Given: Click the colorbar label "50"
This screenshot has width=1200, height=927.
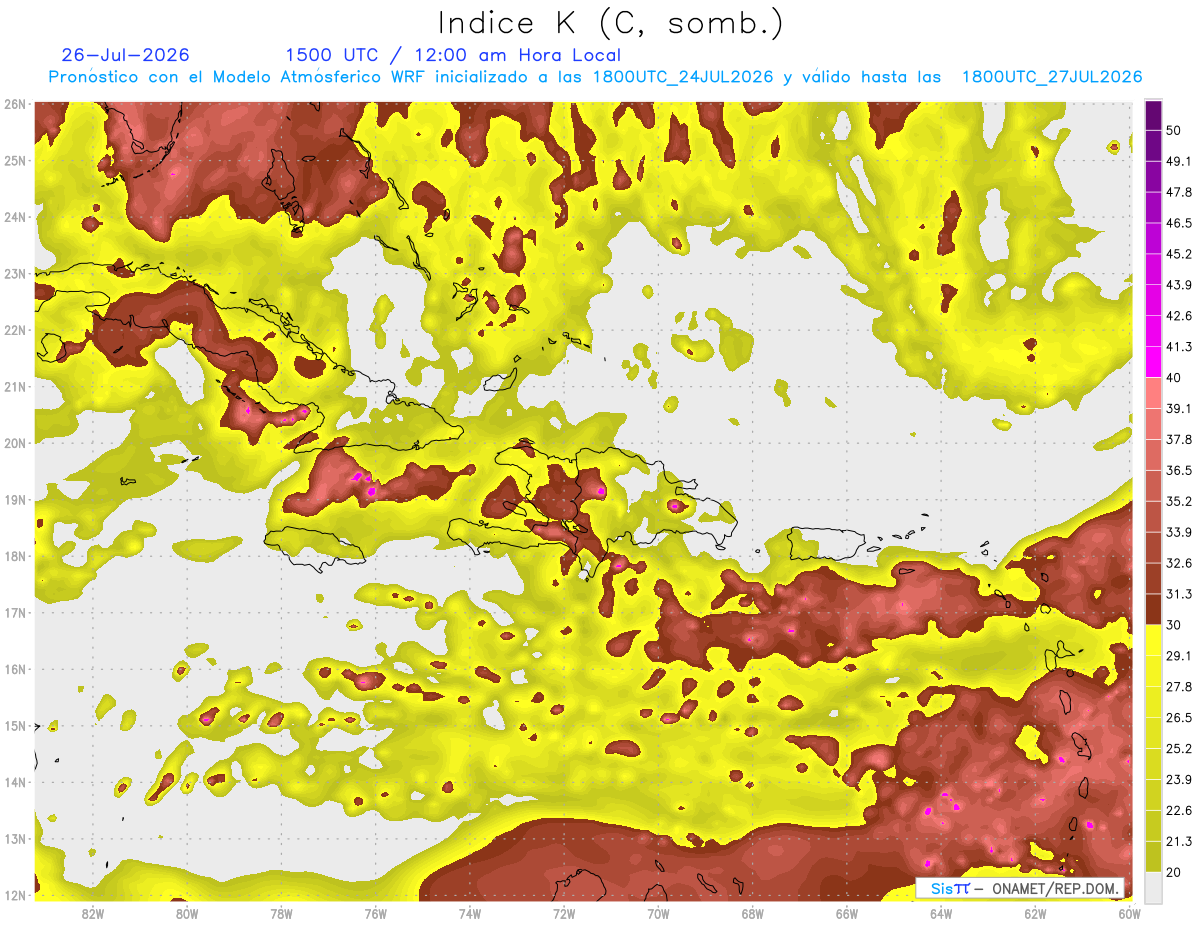Looking at the screenshot, I should (x=1175, y=130).
